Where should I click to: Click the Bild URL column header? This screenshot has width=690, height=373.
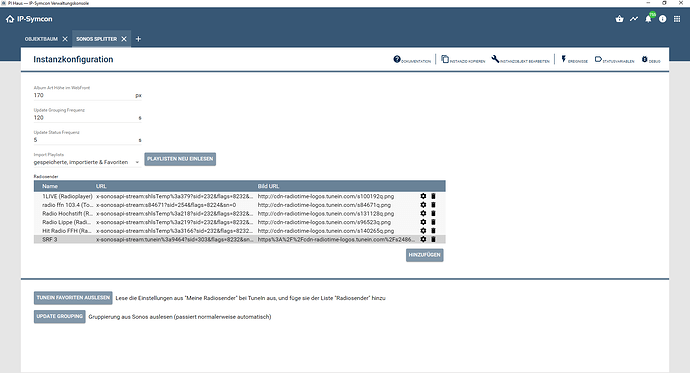tap(268, 186)
